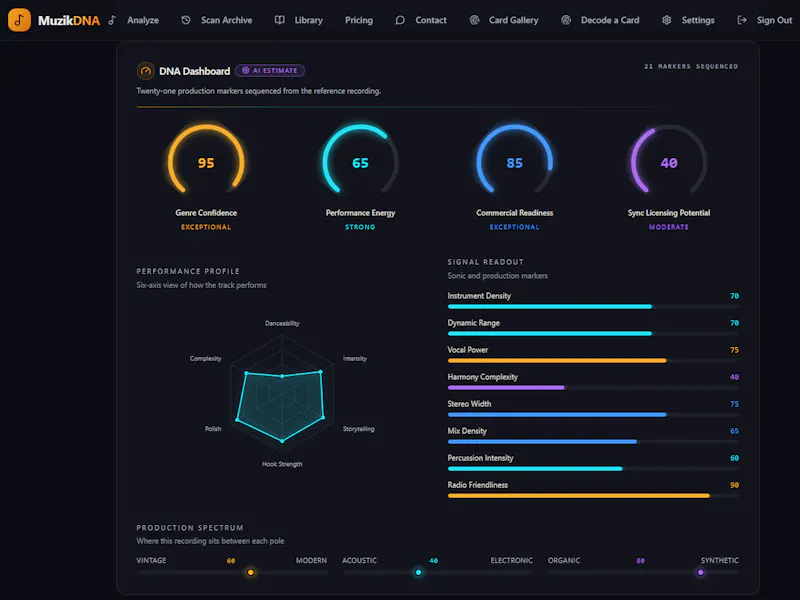The height and width of the screenshot is (600, 800).
Task: Click the SYNTHETIC pole label
Action: tap(719, 561)
